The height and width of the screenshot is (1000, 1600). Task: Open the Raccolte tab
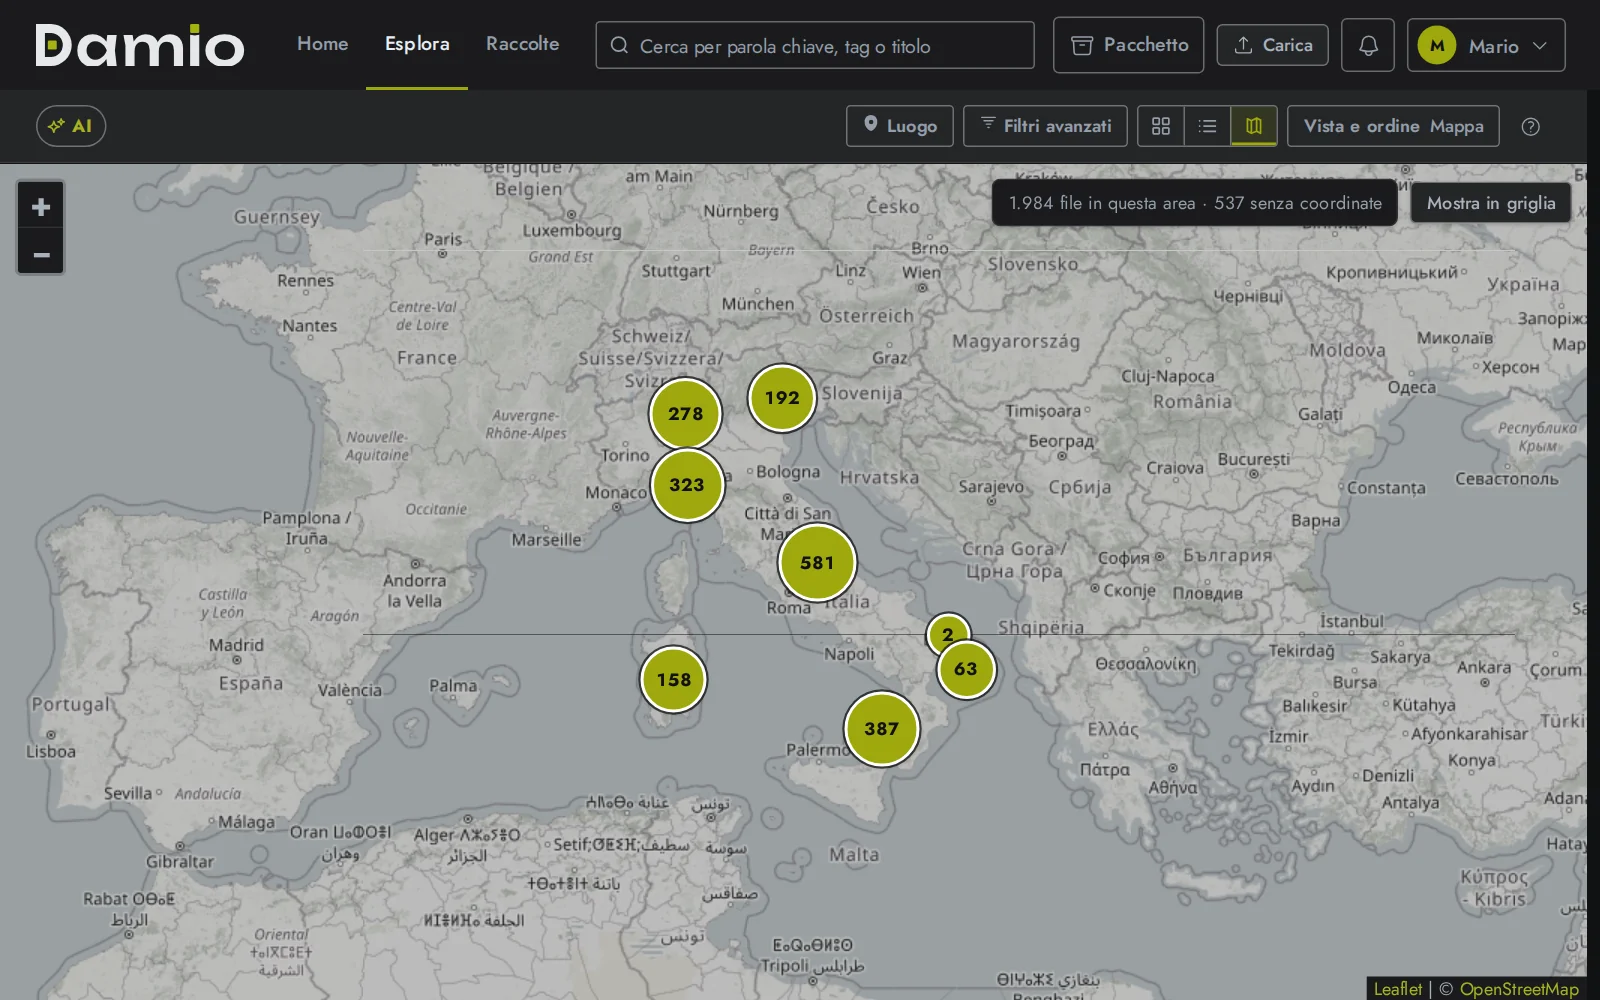[x=522, y=44]
